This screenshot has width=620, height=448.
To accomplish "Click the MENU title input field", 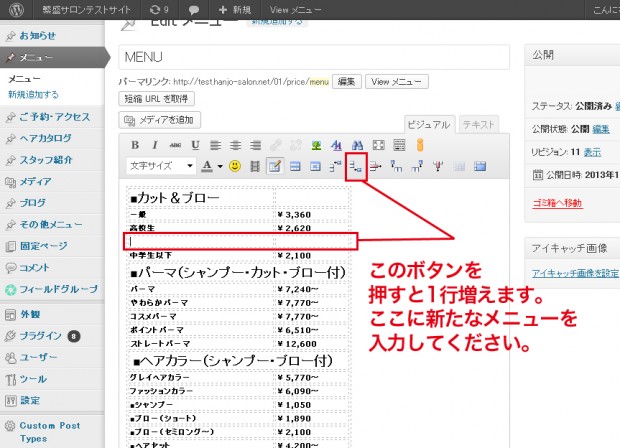I will pos(315,57).
